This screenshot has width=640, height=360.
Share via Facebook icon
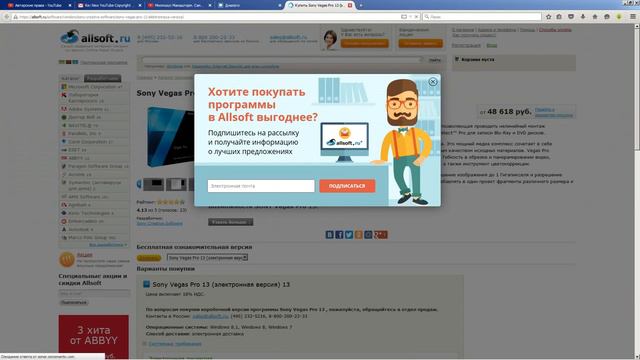coord(339,235)
